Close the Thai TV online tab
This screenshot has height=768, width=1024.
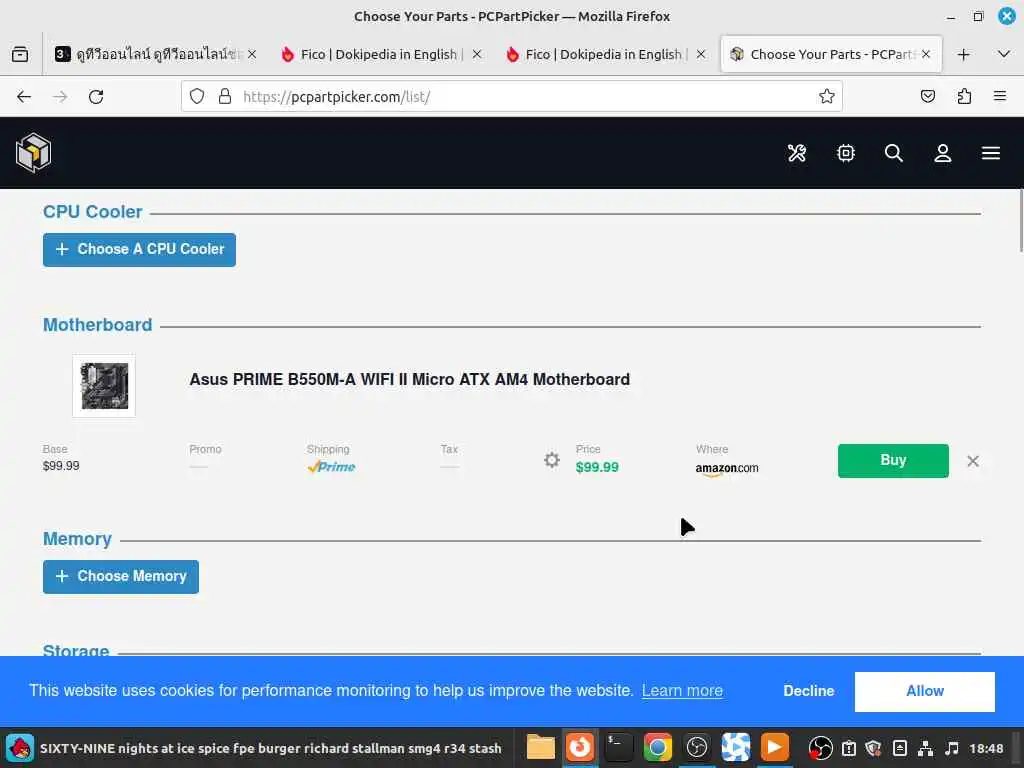(x=252, y=54)
